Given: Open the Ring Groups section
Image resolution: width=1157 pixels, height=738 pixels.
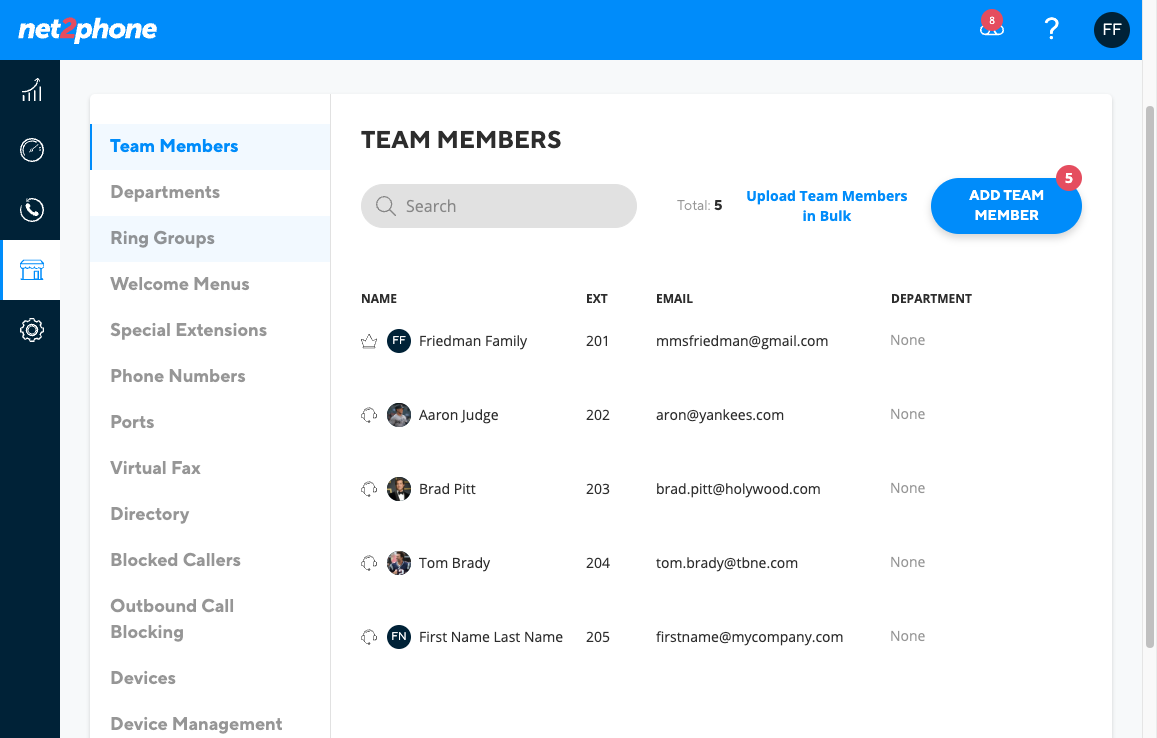Looking at the screenshot, I should pyautogui.click(x=162, y=238).
